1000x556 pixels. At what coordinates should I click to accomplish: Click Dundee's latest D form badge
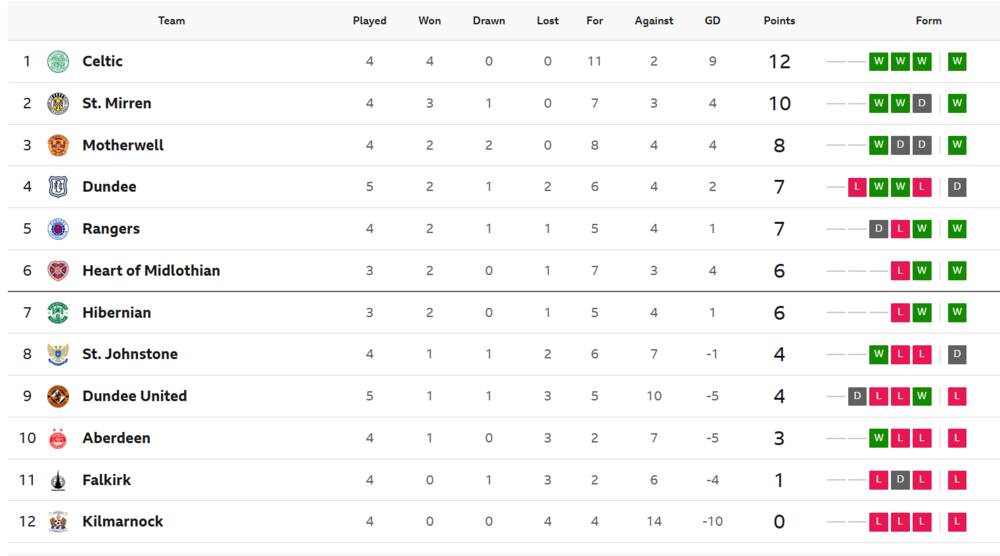[957, 187]
